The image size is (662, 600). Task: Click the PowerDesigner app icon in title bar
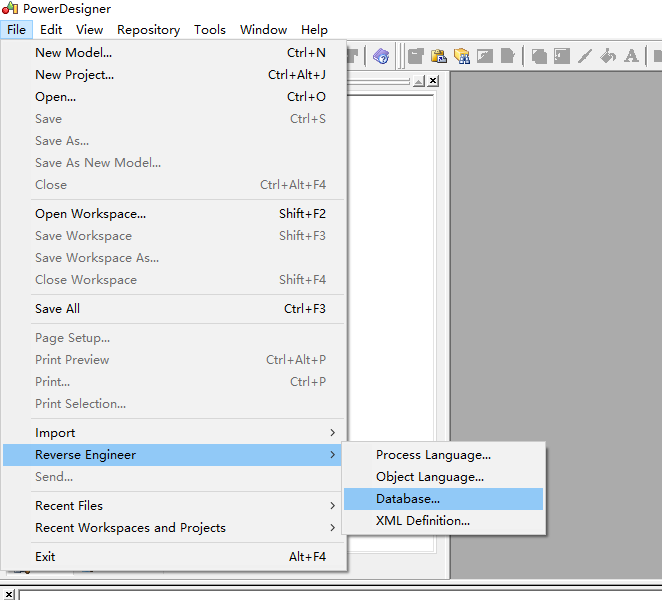tap(10, 8)
